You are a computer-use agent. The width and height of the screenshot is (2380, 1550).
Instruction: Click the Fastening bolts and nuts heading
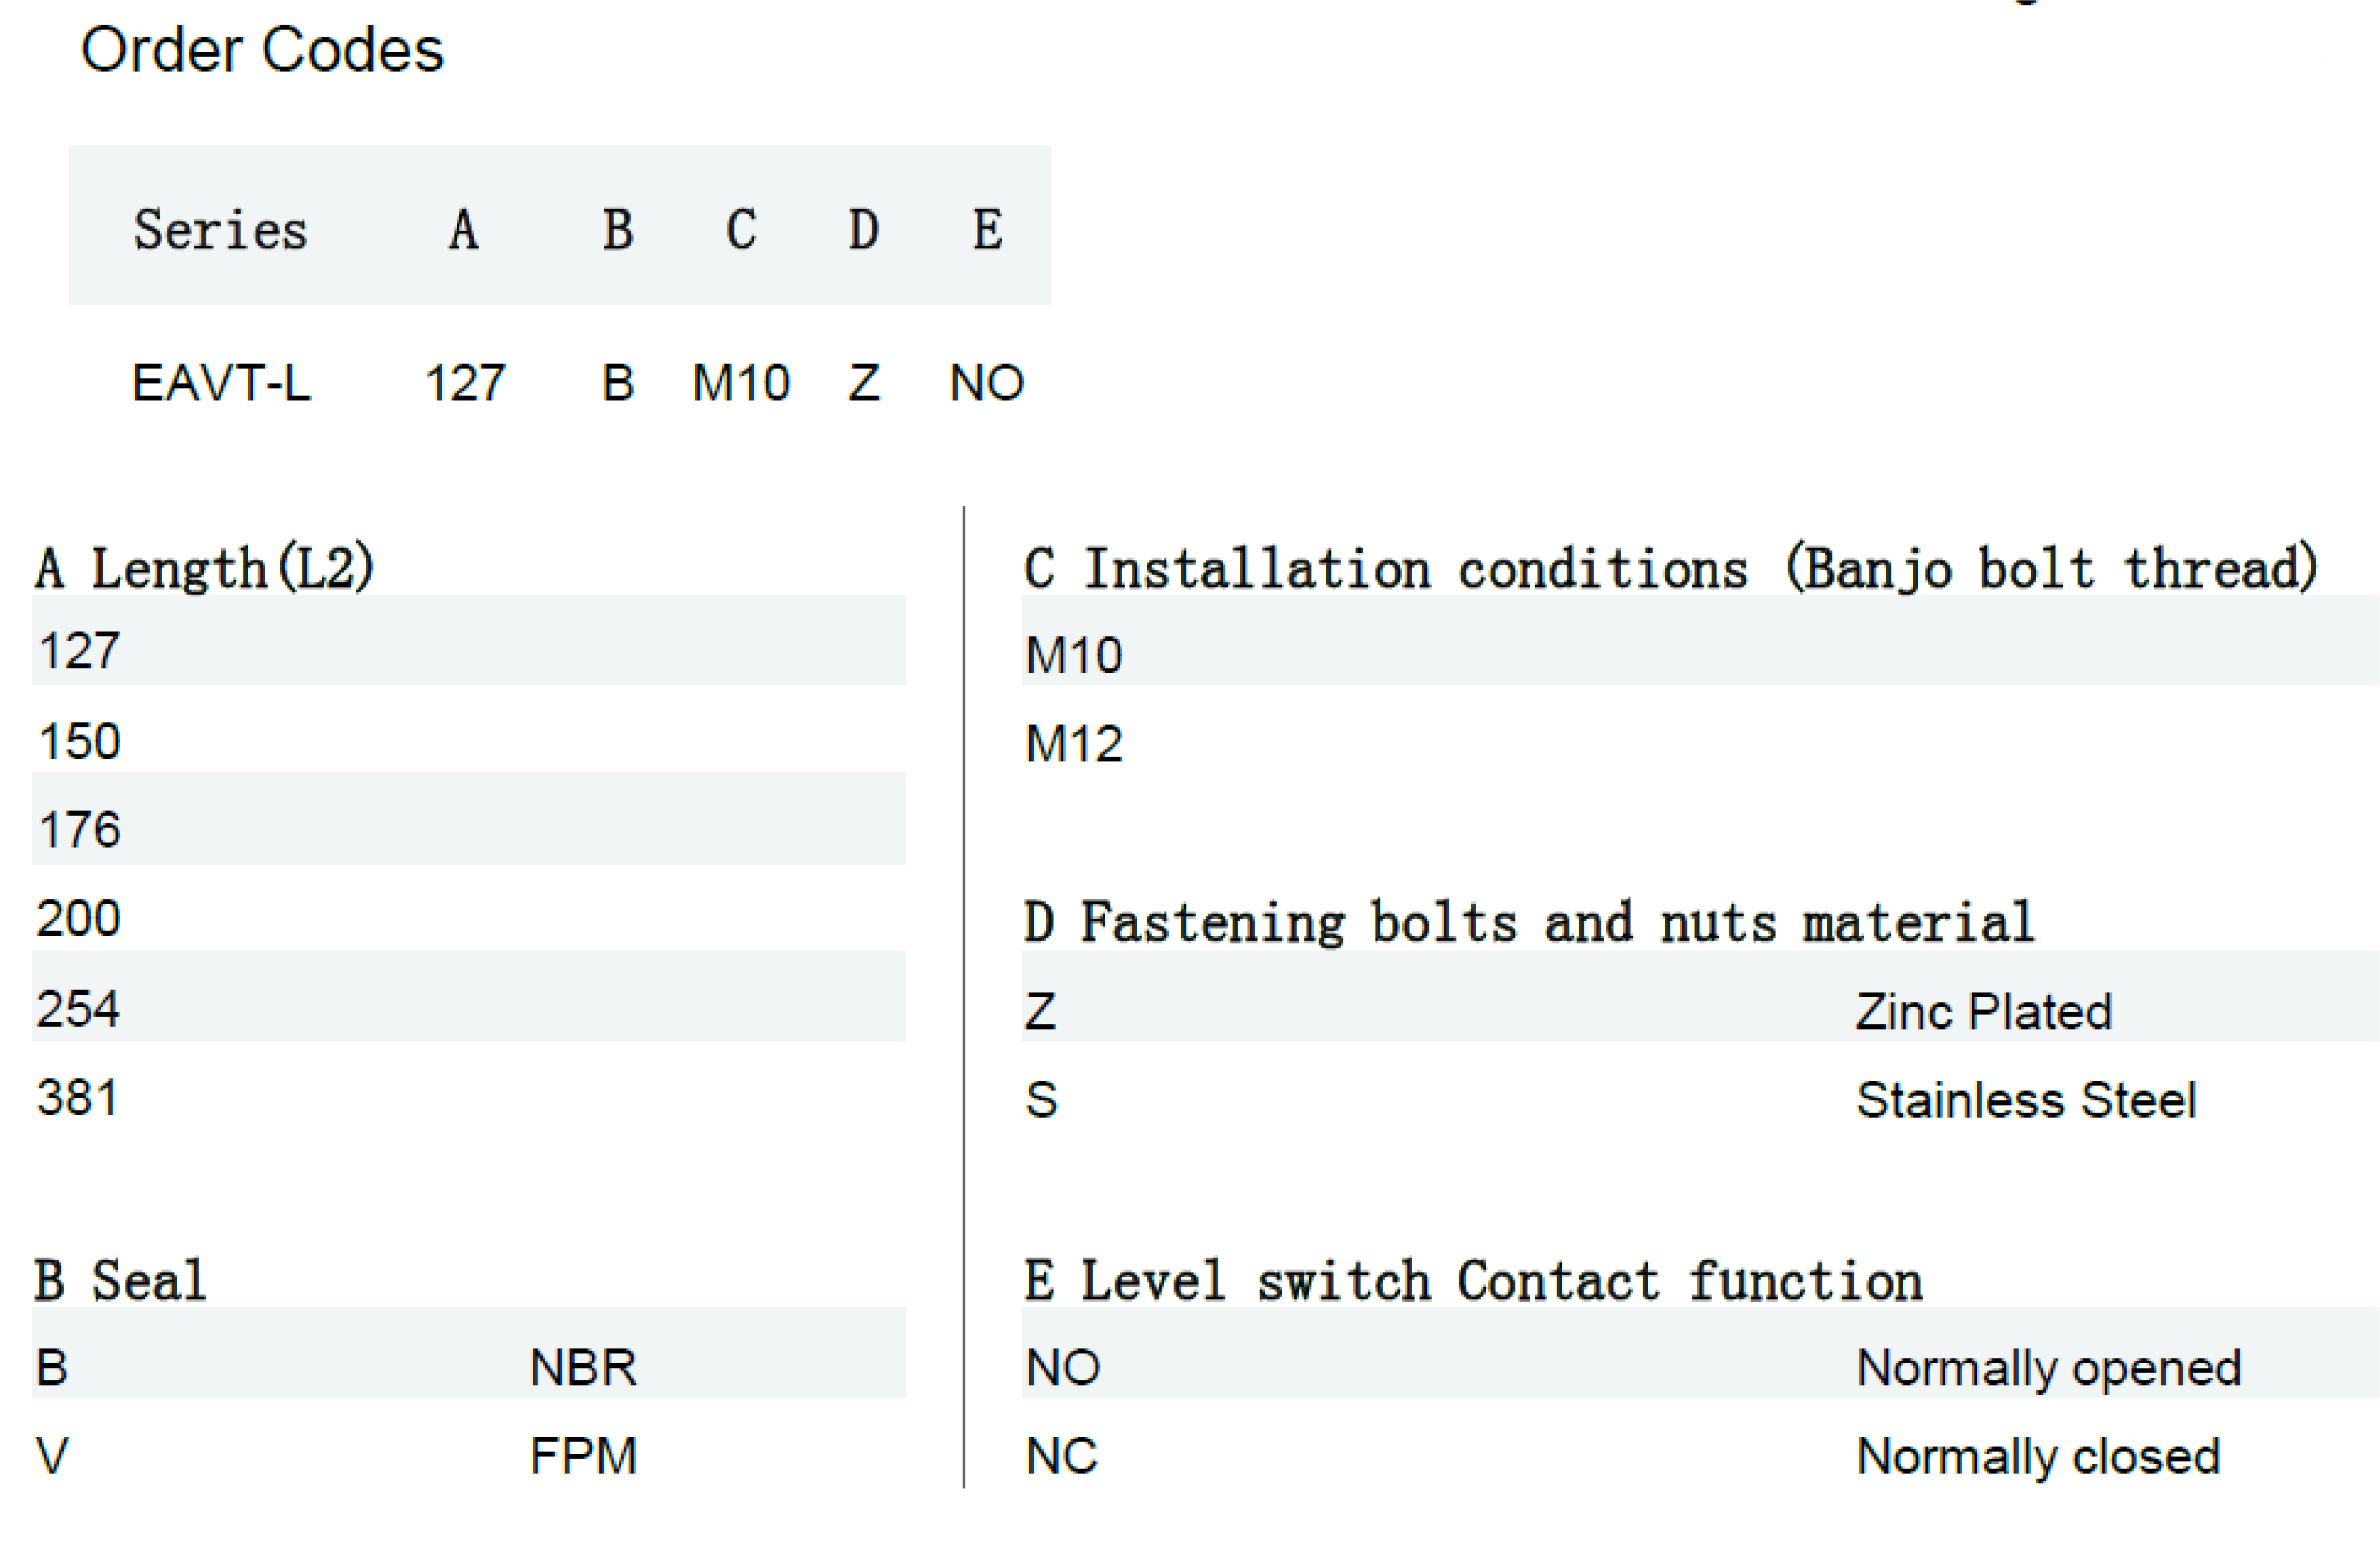click(x=1529, y=922)
